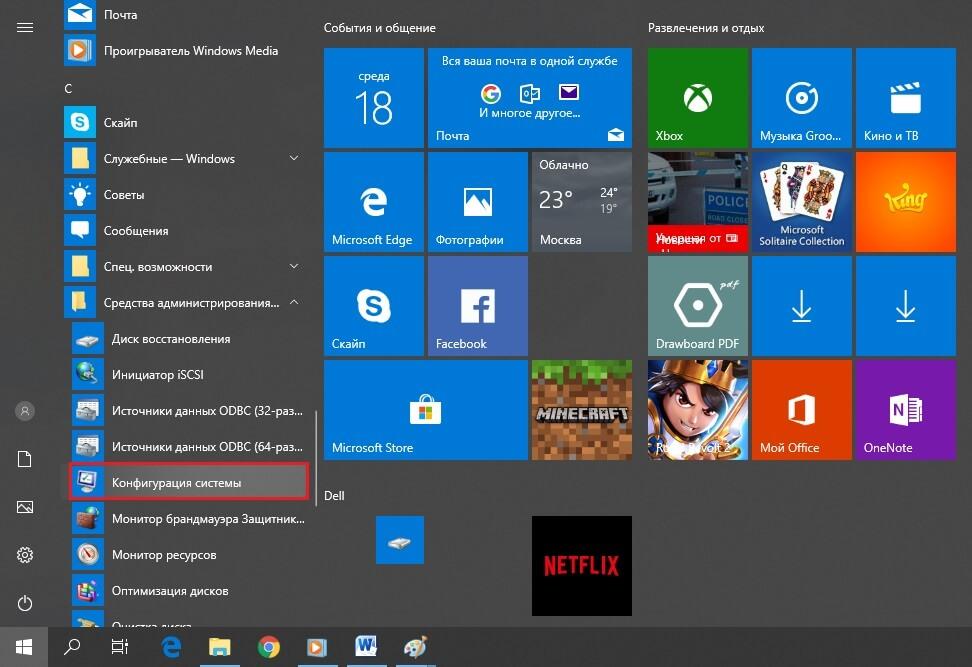Open the Кино и ТВ tile

(906, 98)
